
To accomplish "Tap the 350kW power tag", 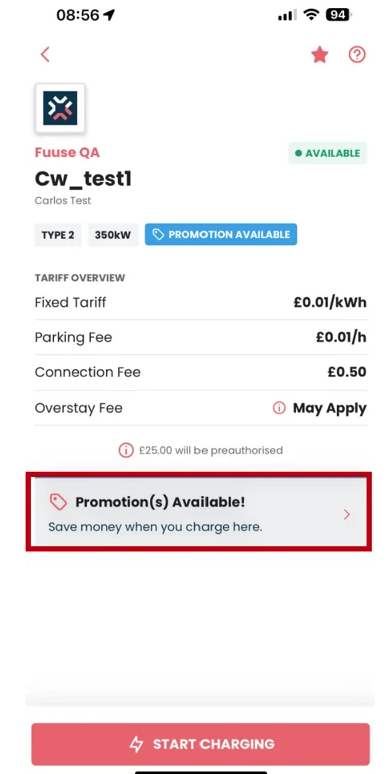I will (x=113, y=235).
